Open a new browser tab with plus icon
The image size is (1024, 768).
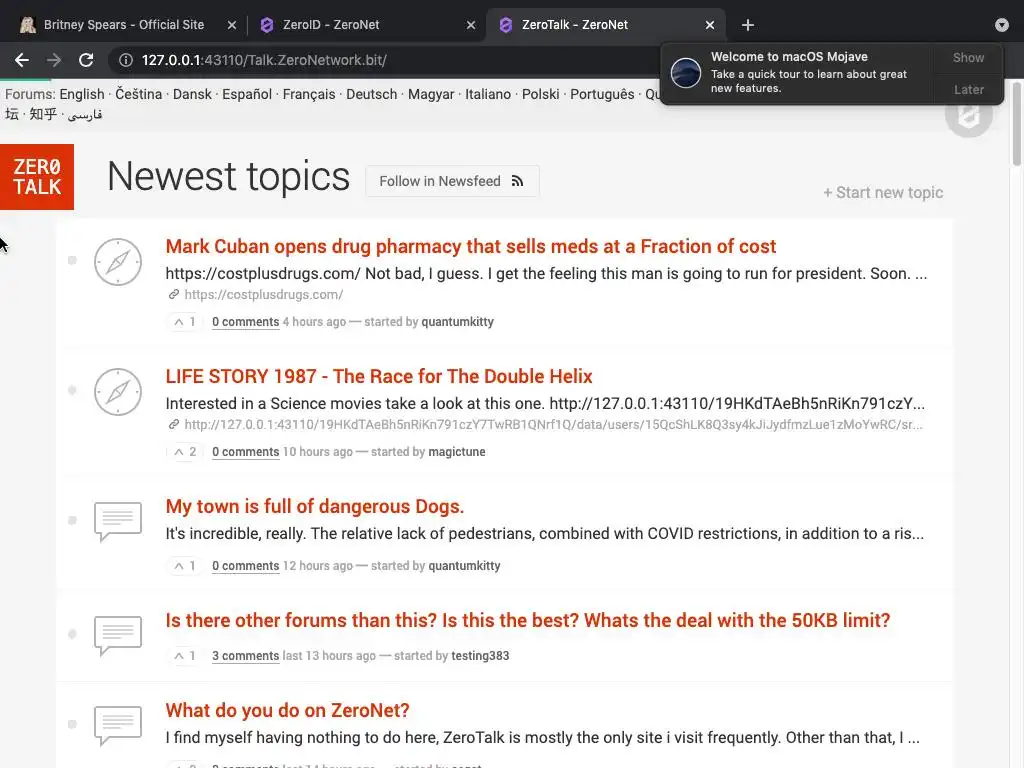coord(748,25)
